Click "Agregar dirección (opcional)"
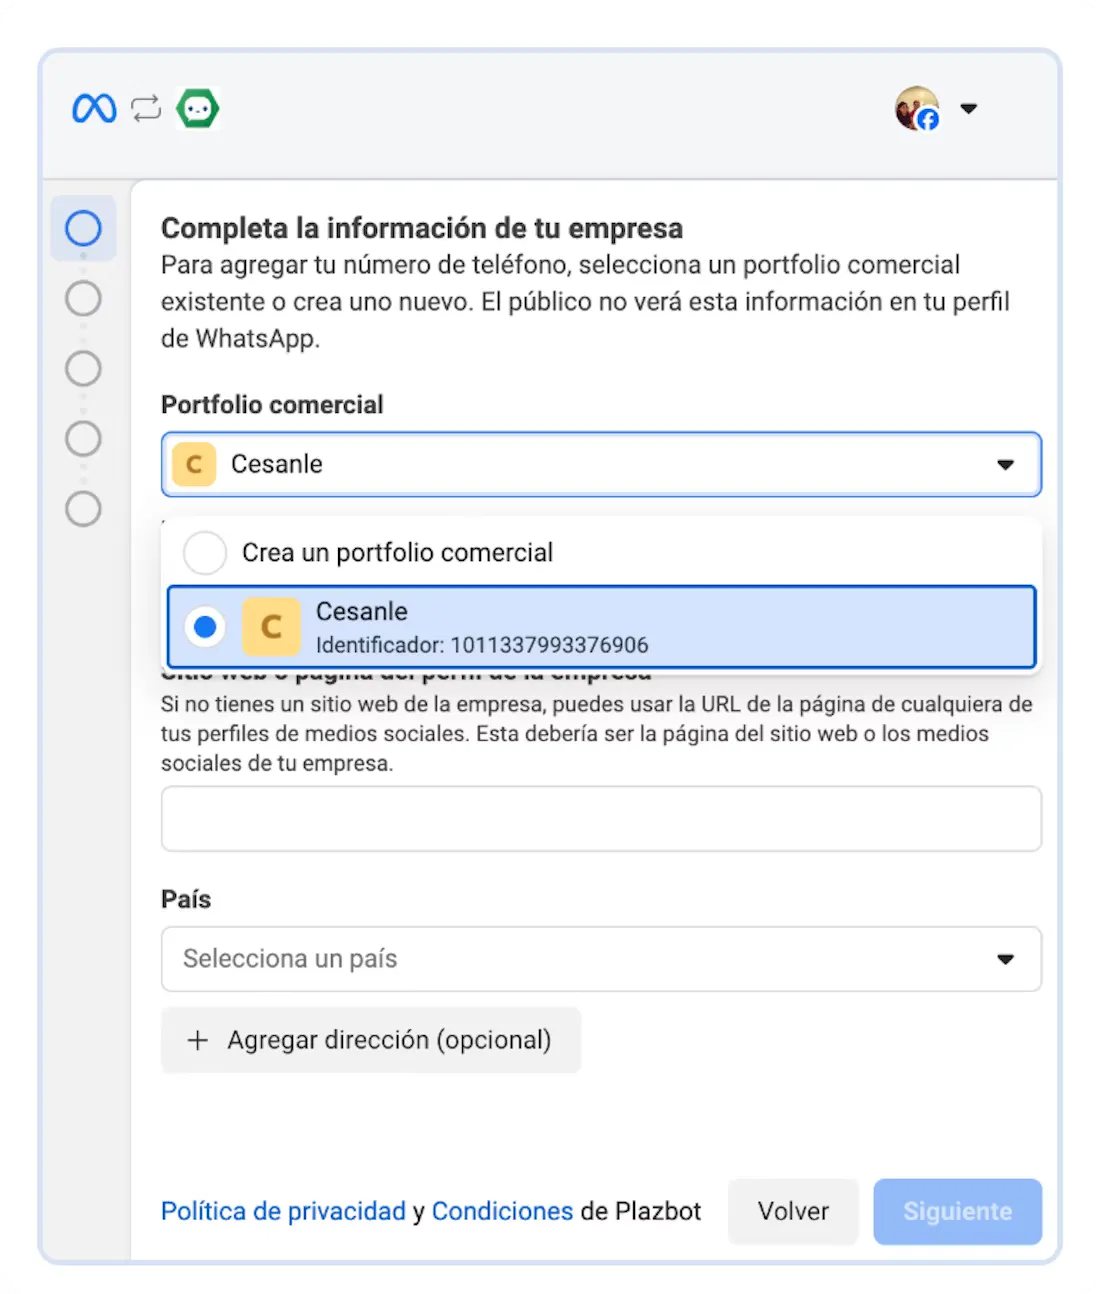Image resolution: width=1100 pixels, height=1294 pixels. (x=371, y=1040)
